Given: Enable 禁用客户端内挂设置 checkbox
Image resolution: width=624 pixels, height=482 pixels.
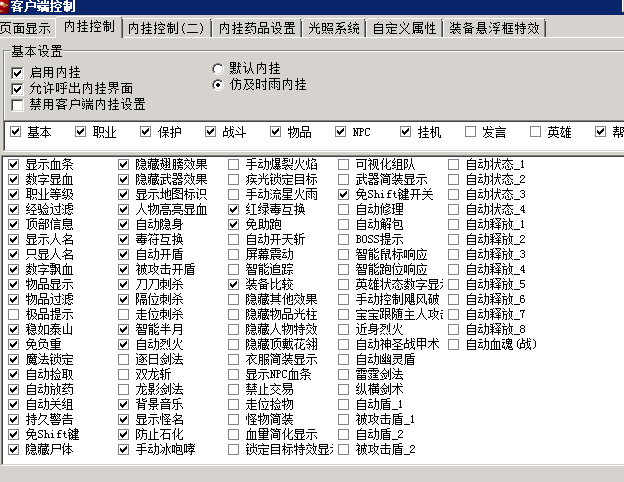Looking at the screenshot, I should click(x=17, y=105).
